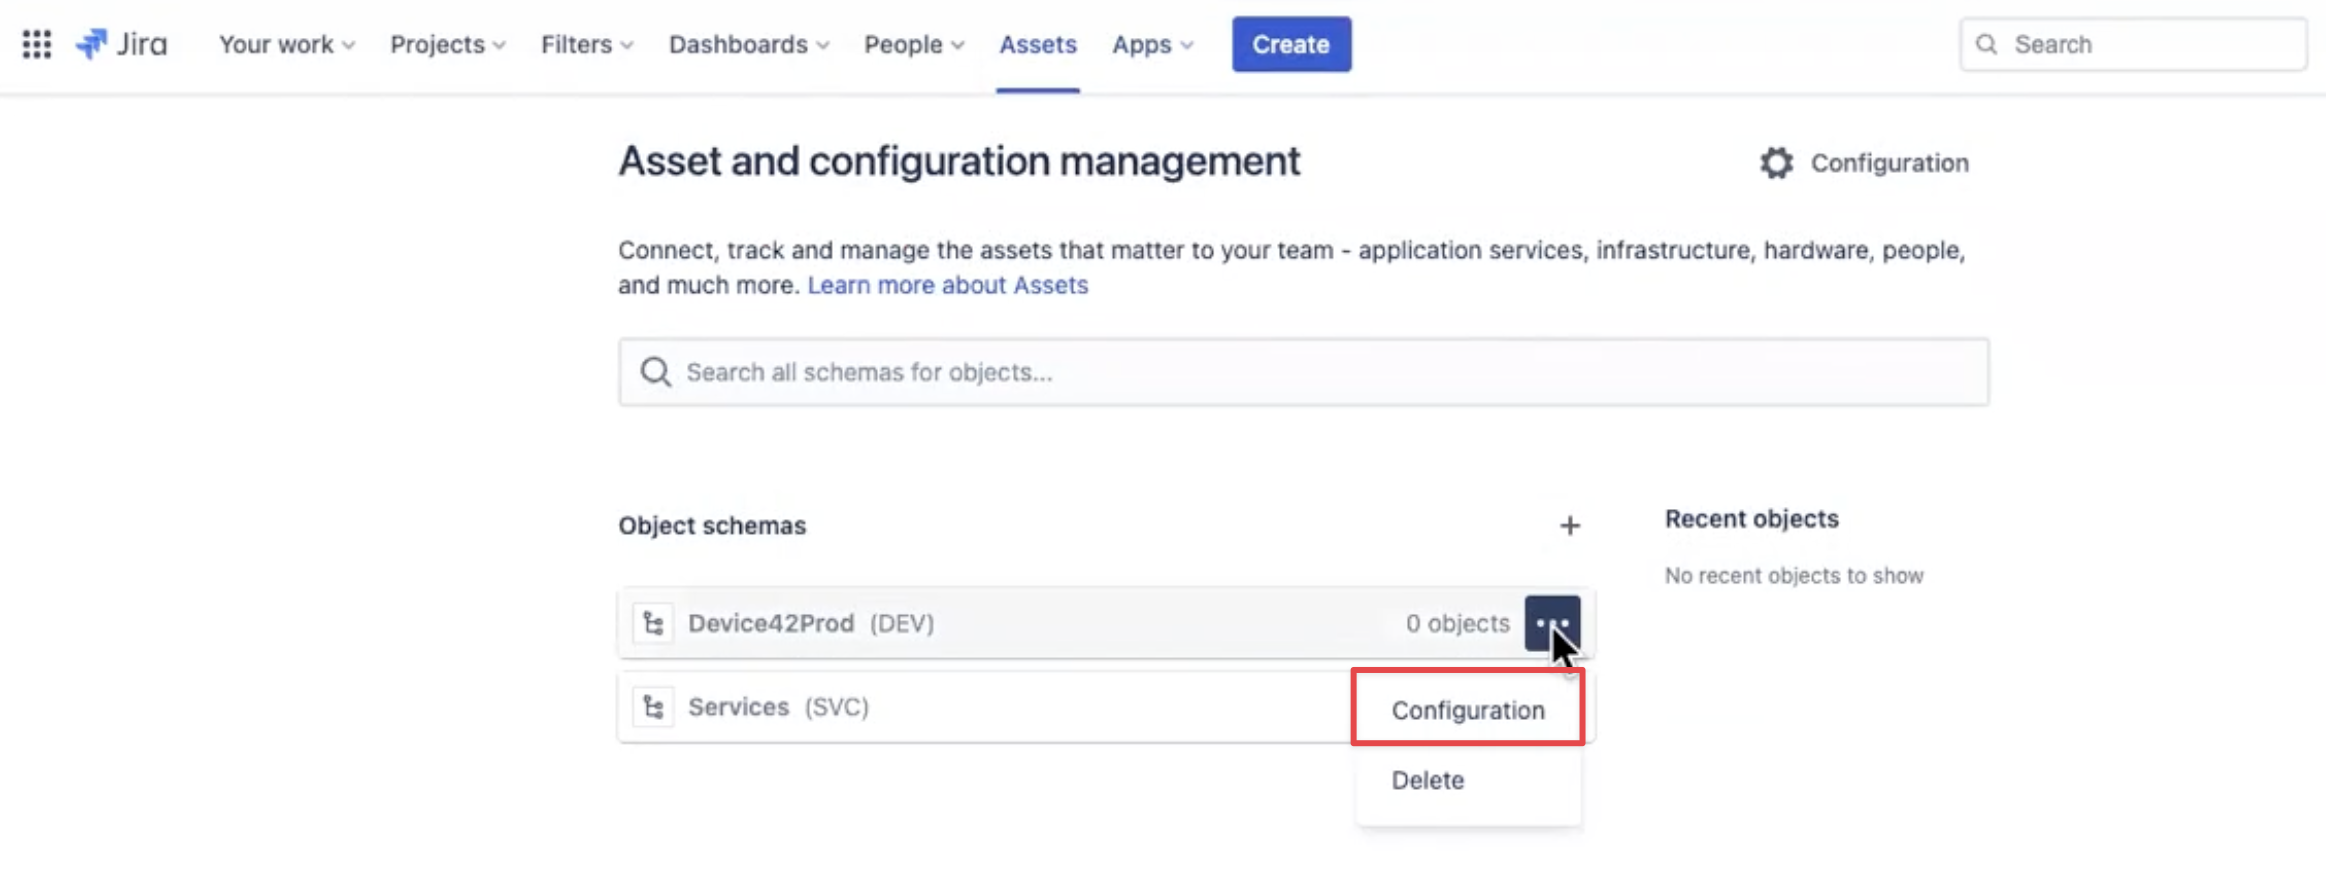Open the Apps dropdown
This screenshot has height=880, width=2326.
tap(1152, 44)
